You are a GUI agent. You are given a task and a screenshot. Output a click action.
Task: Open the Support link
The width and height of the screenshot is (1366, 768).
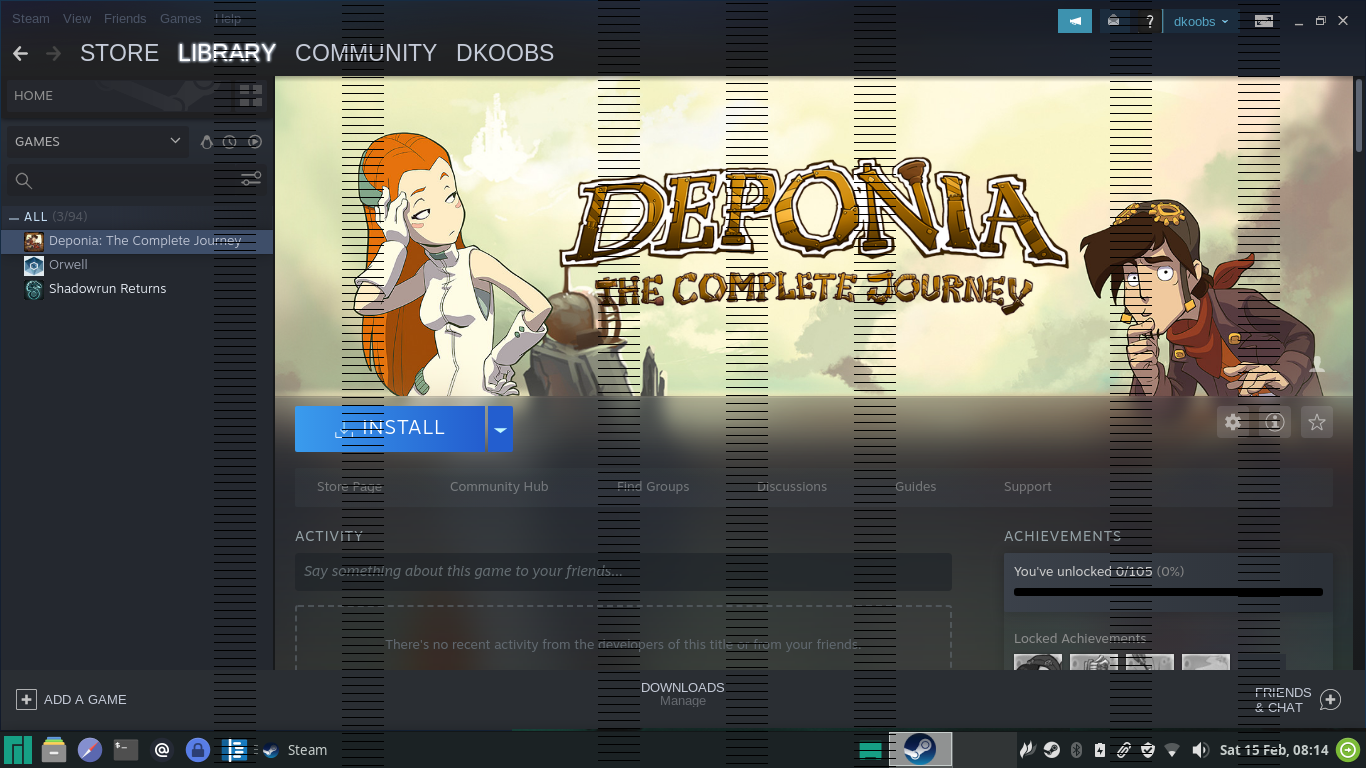point(1028,487)
